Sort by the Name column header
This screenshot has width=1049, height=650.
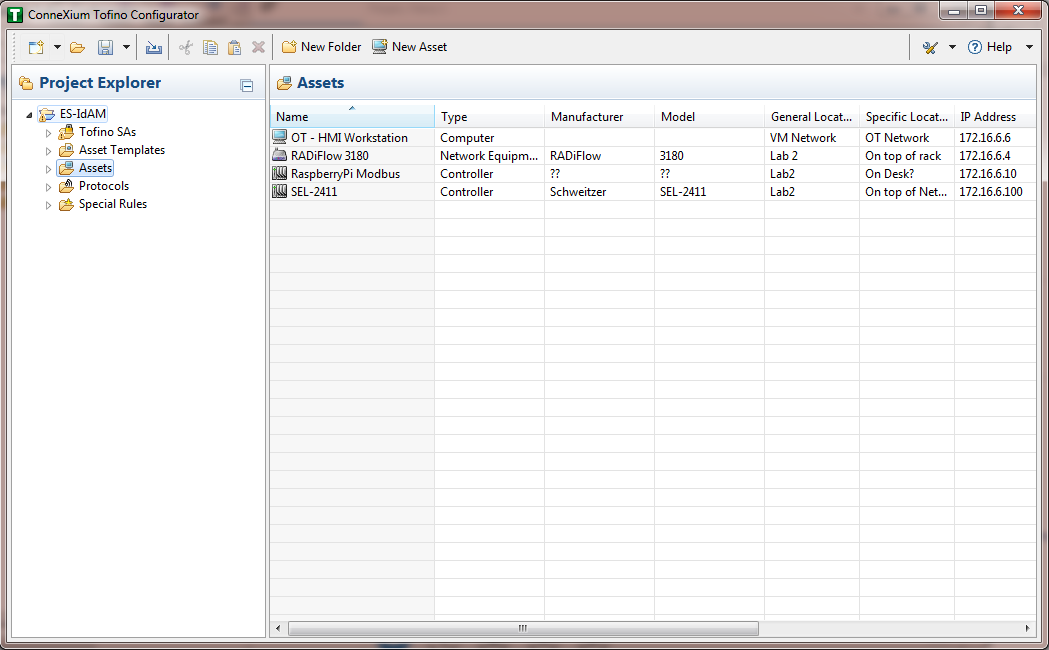(352, 116)
